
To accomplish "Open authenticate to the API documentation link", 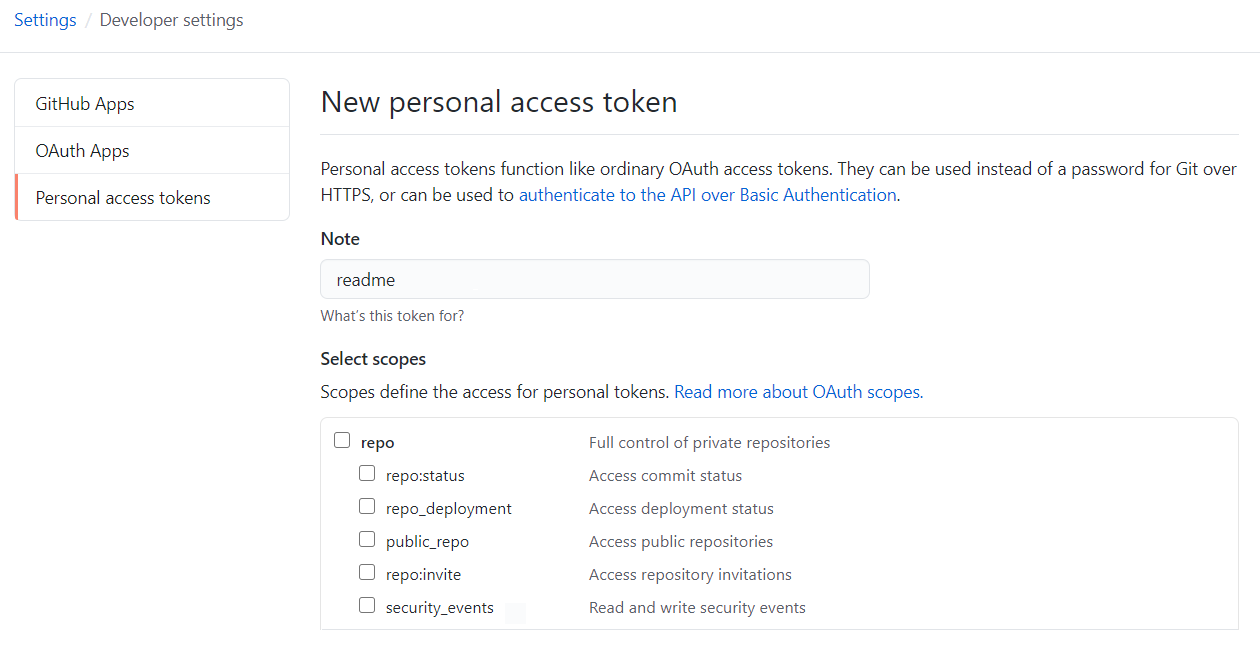I will point(707,194).
